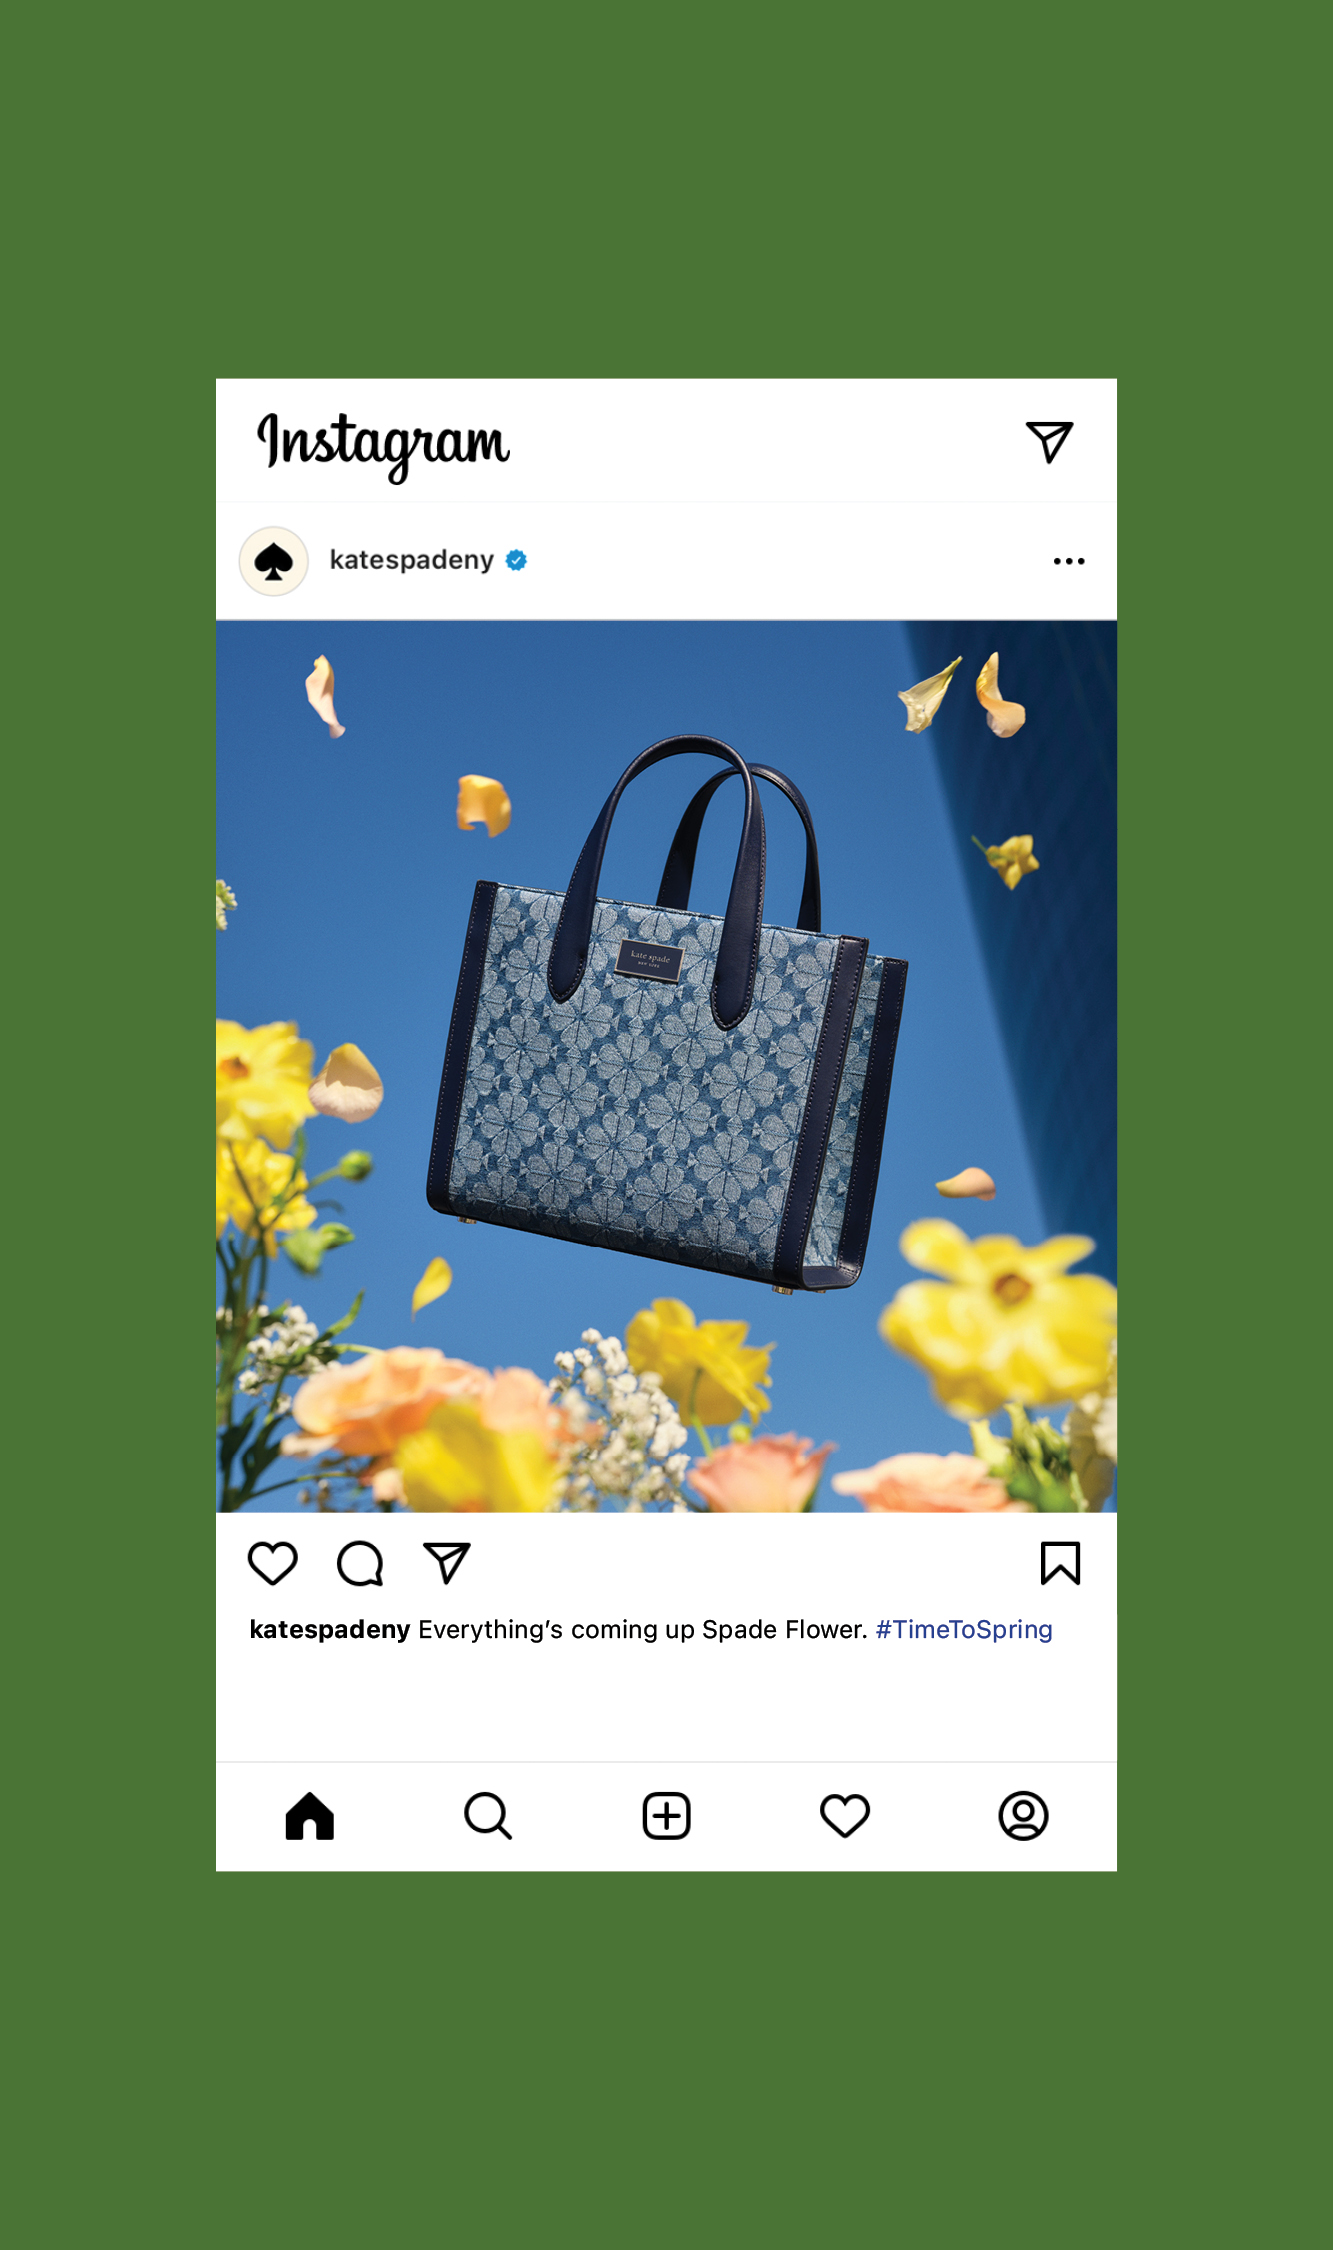Click the kate spade label on the bag
The image size is (1333, 2250).
[650, 959]
